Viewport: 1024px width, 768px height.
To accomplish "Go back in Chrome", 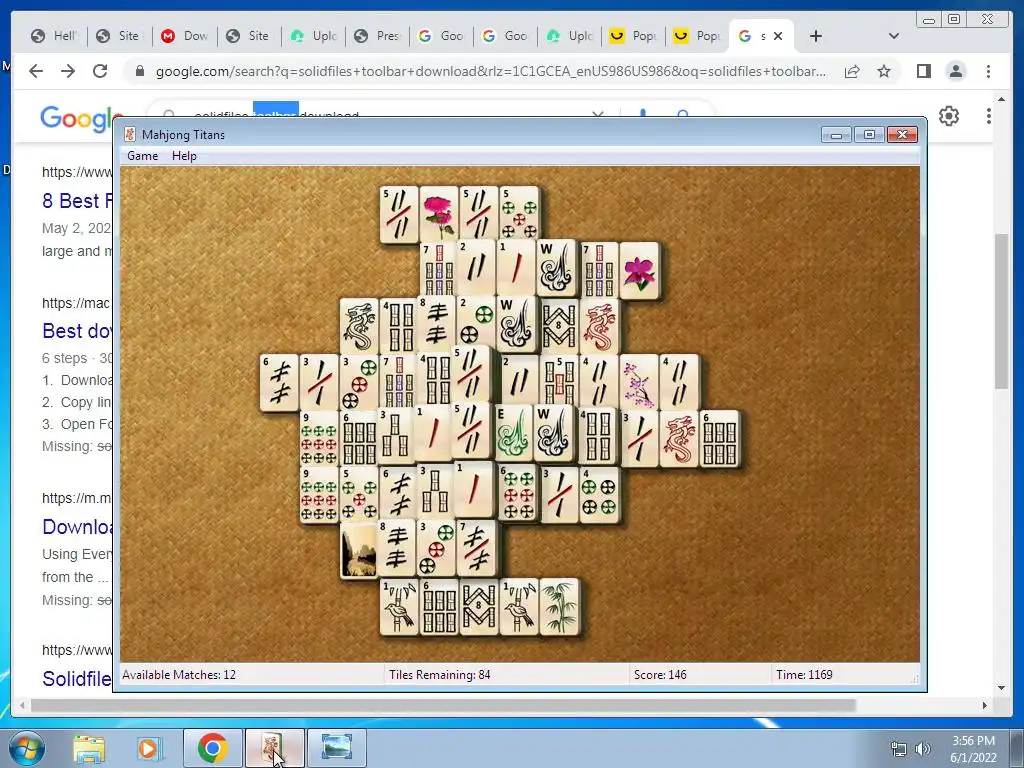I will click(x=36, y=71).
